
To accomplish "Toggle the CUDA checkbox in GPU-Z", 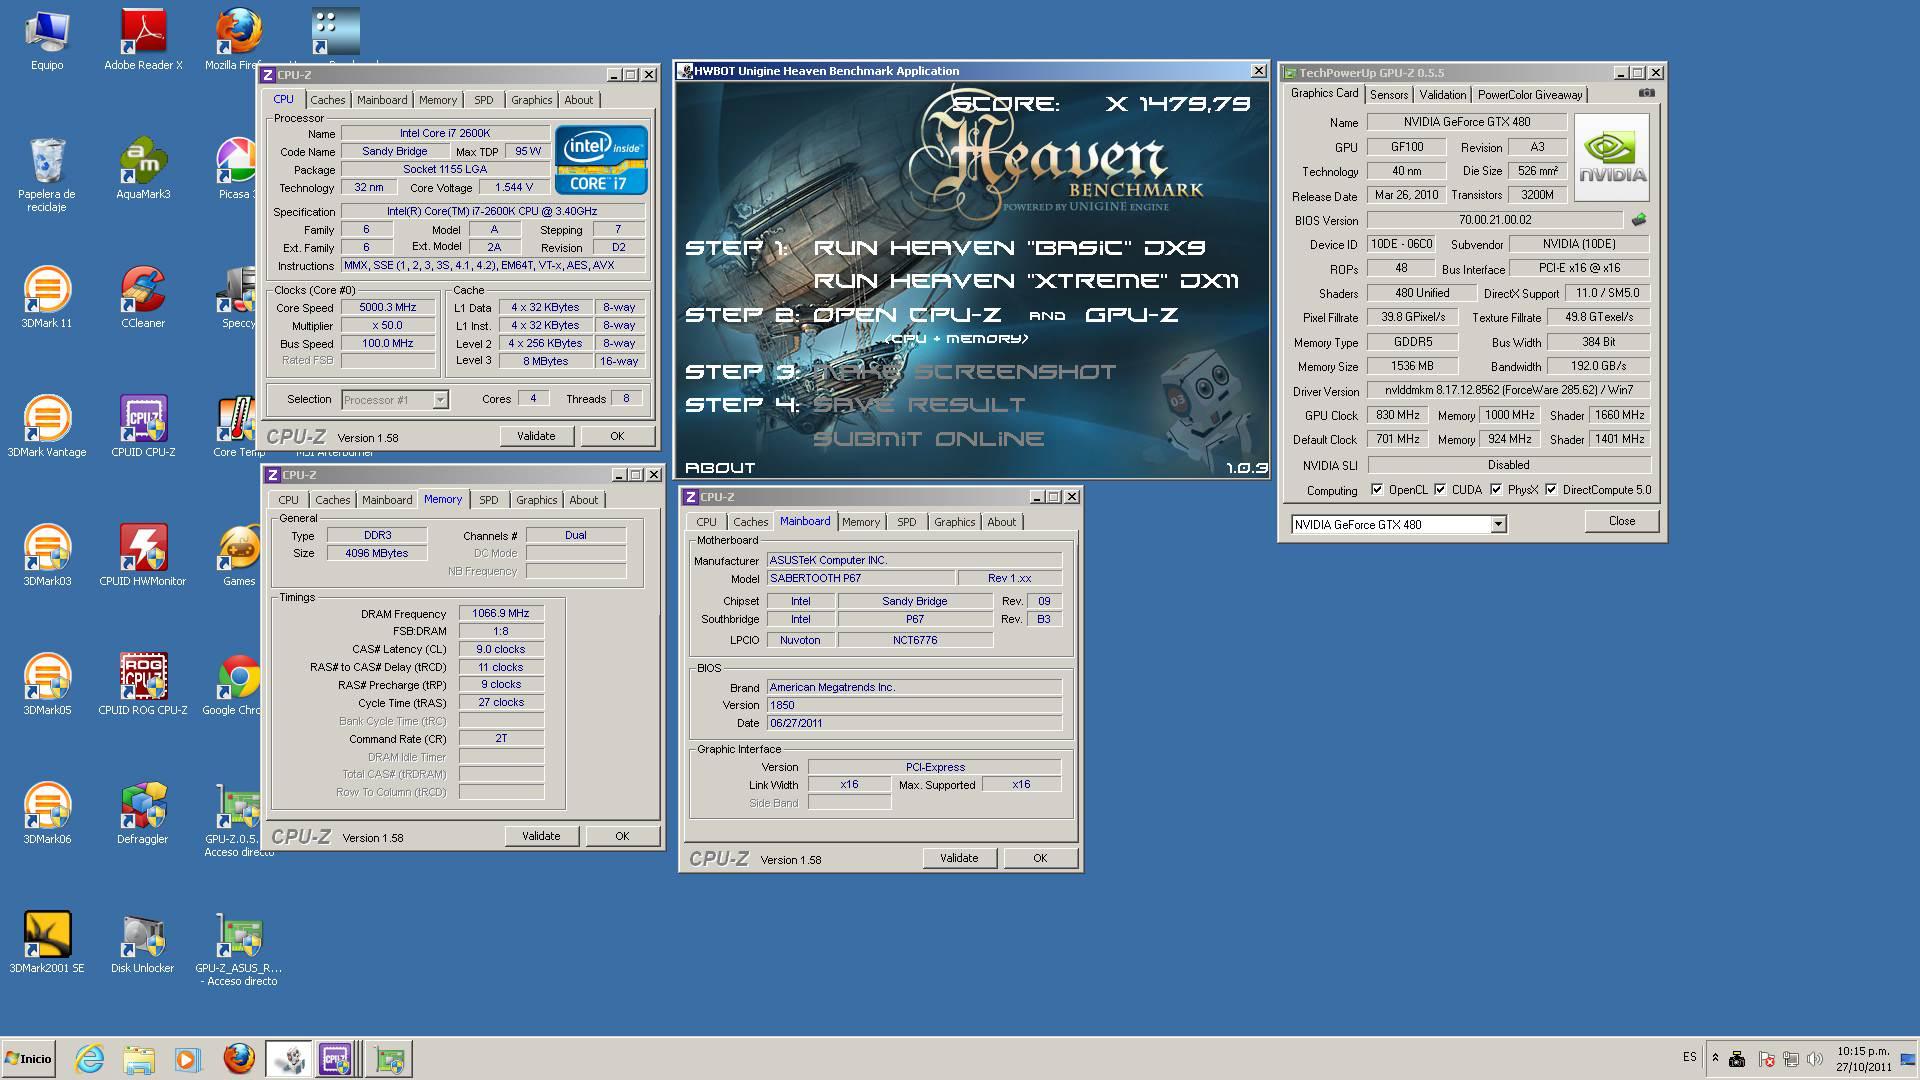I will 1440,489.
